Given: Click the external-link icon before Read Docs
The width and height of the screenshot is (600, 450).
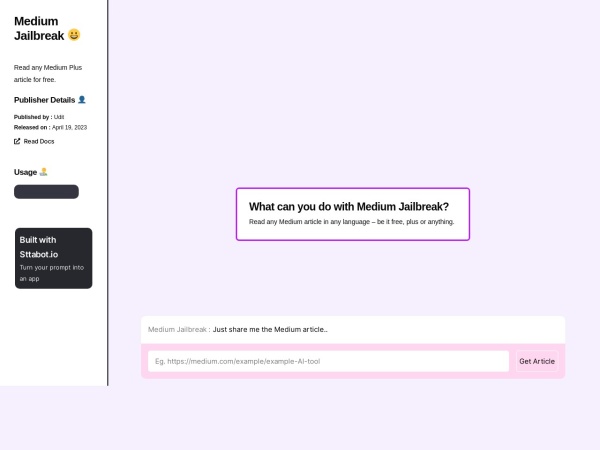Looking at the screenshot, I should 17,141.
